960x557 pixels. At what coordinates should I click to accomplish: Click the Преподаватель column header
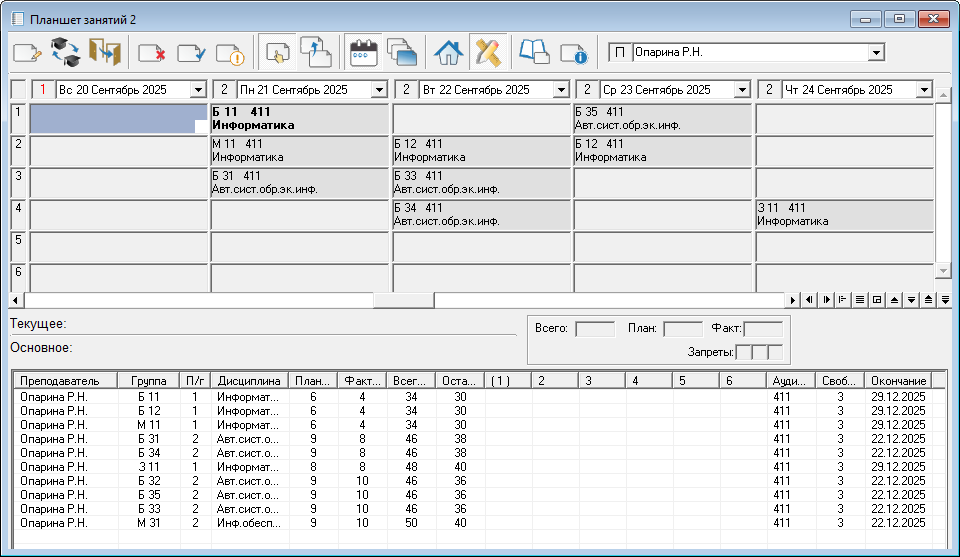(x=60, y=381)
